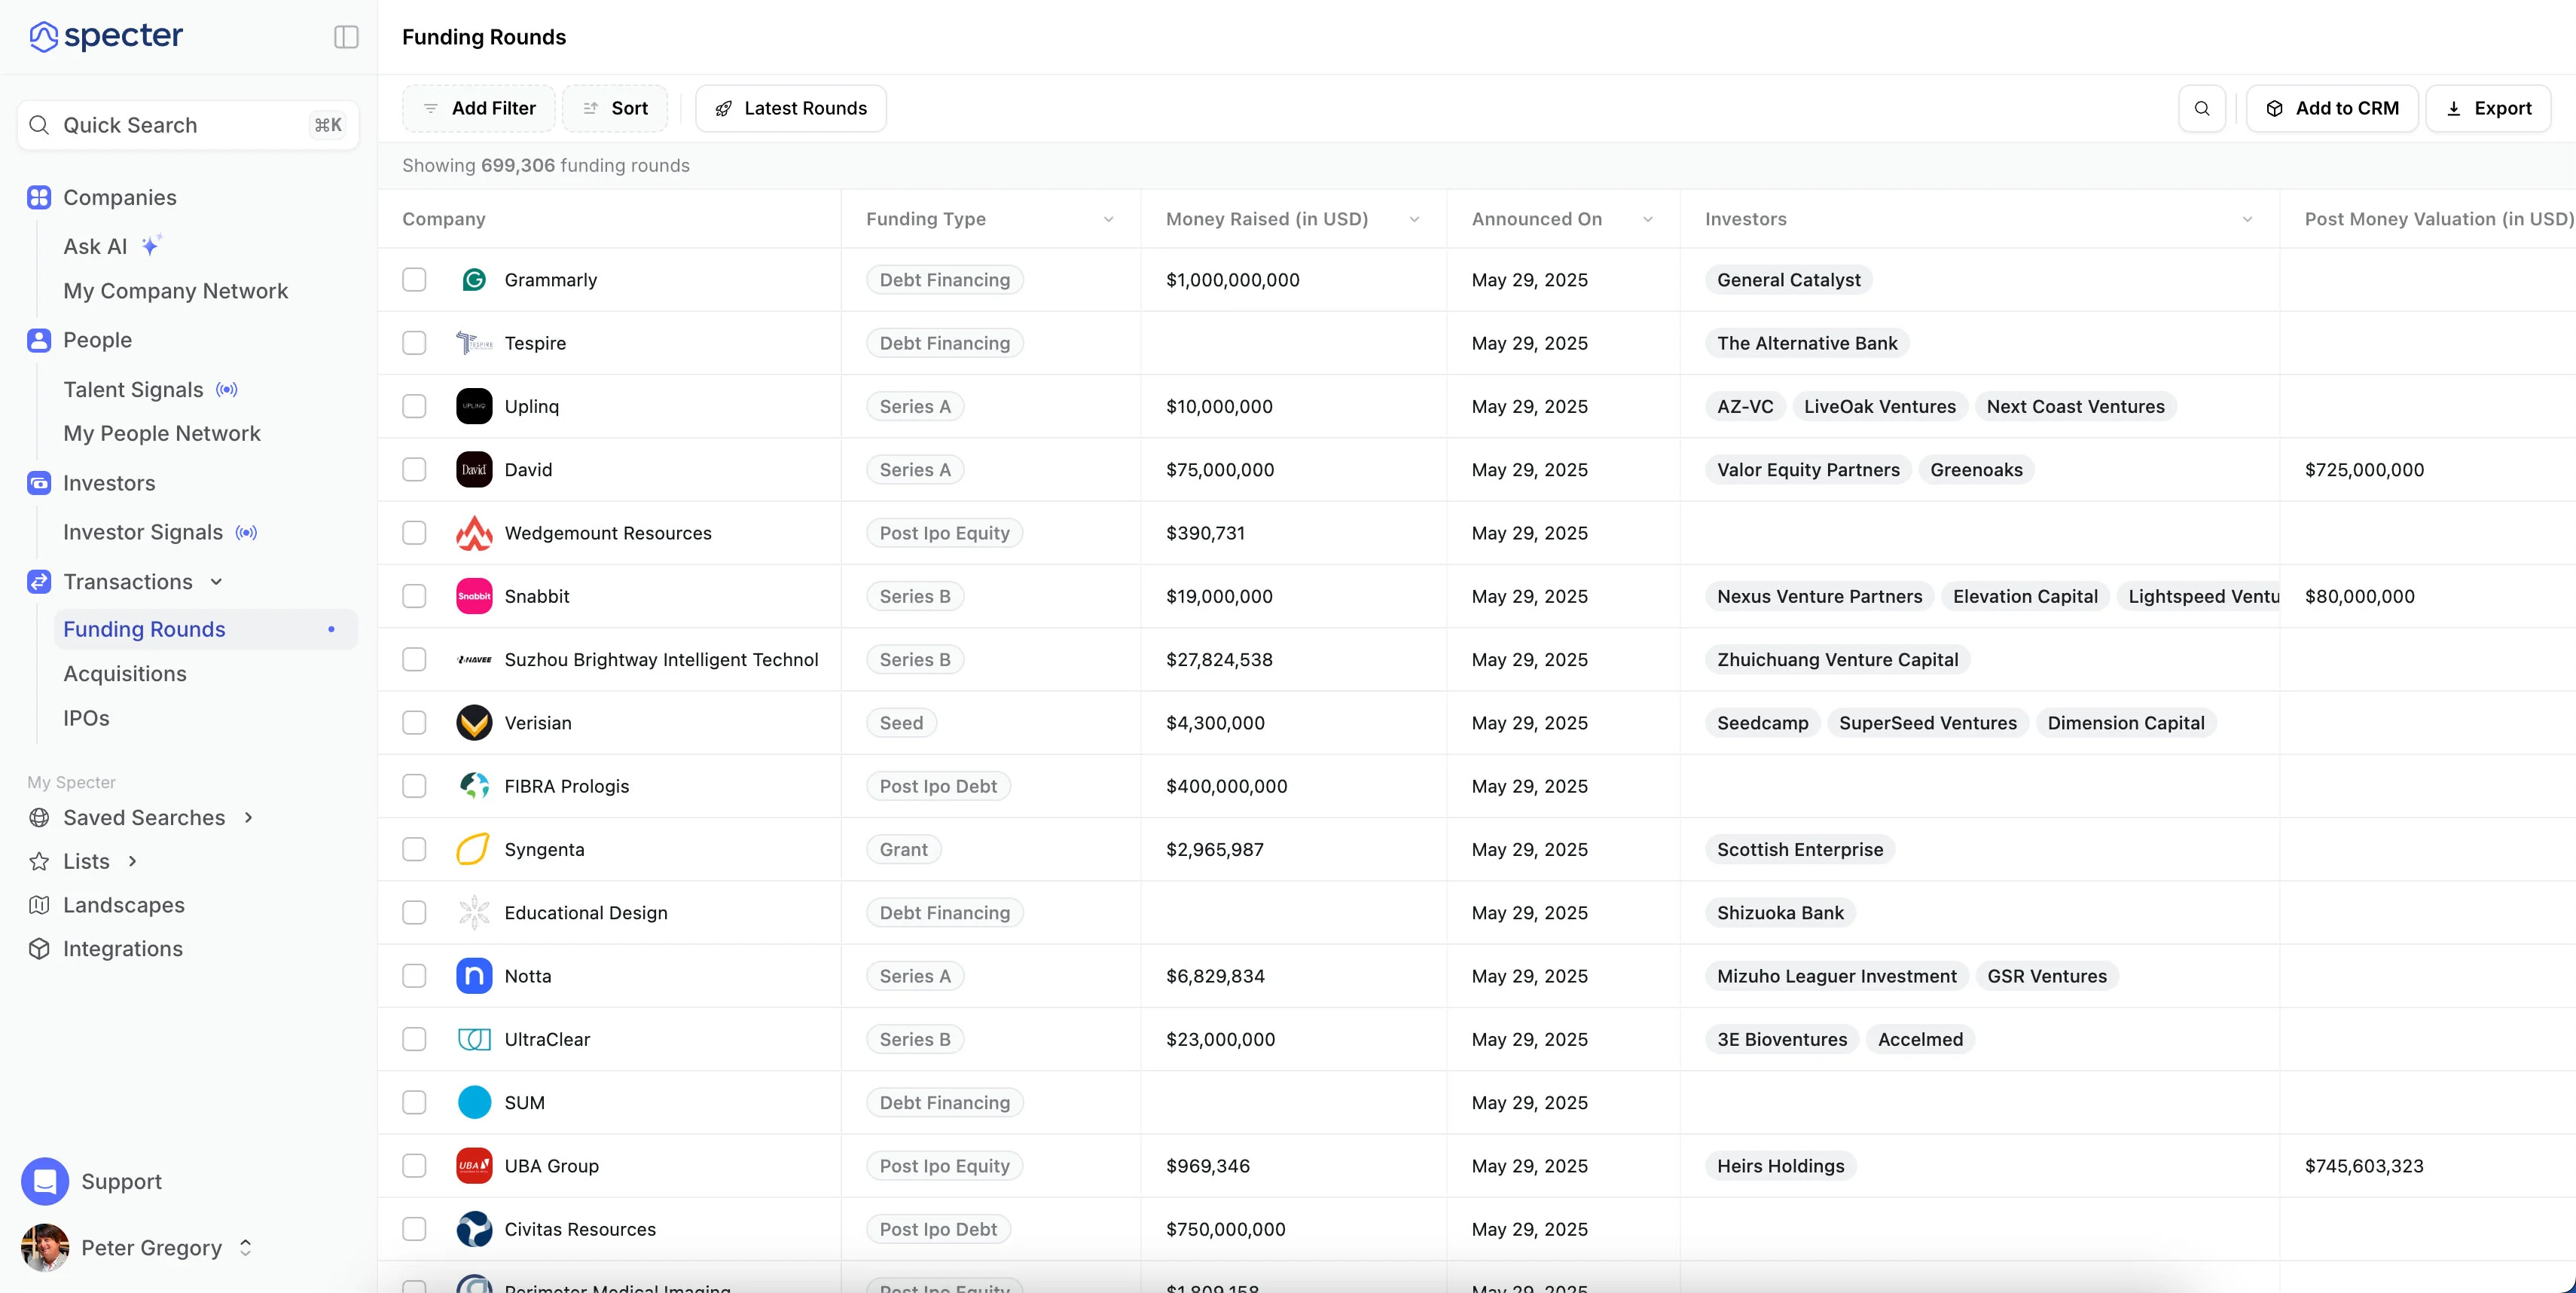
Task: Open Peter Gregory account switcher arrows
Action: pos(245,1248)
